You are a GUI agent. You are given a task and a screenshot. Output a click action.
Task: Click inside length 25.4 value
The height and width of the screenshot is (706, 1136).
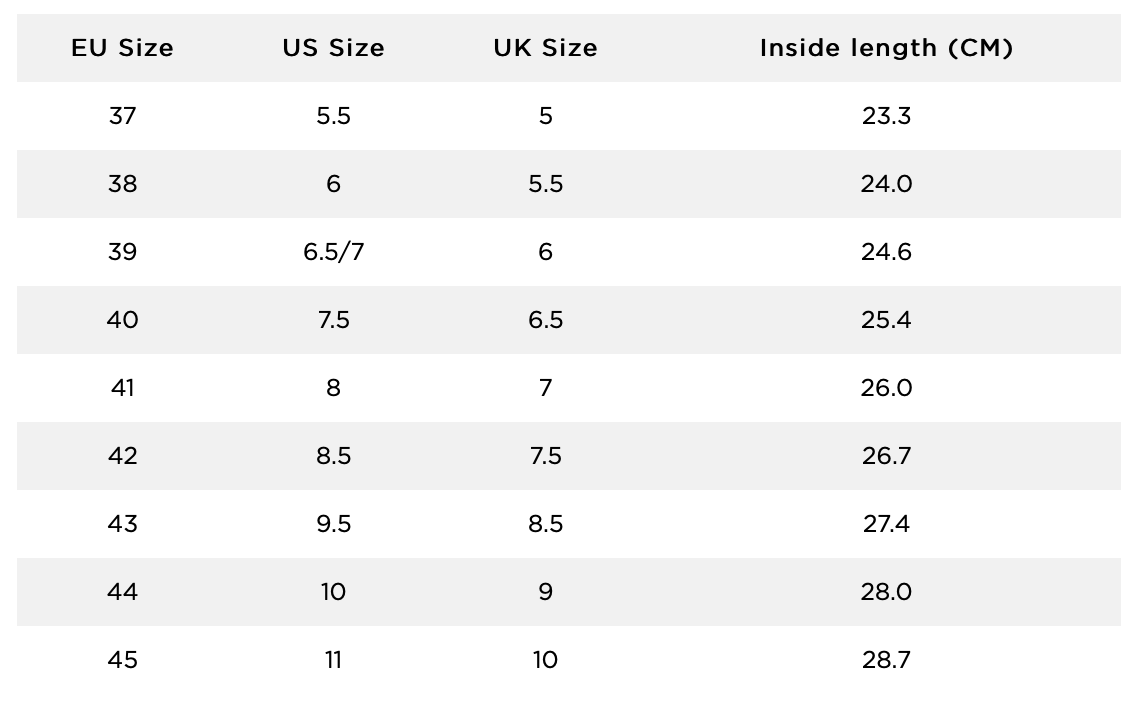pos(886,320)
